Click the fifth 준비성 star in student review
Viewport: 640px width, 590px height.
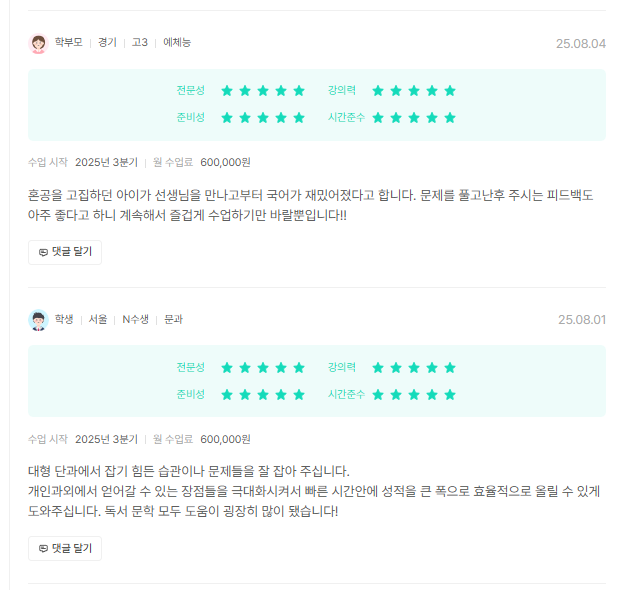tap(298, 394)
